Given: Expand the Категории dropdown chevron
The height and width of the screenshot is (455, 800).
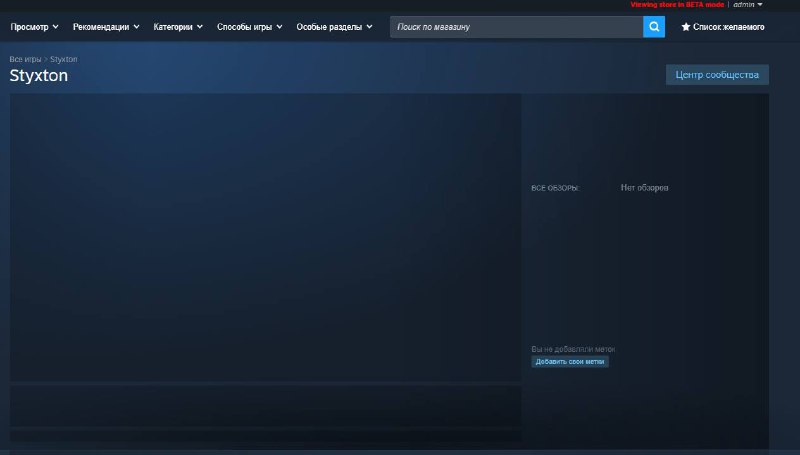Looking at the screenshot, I should click(x=199, y=27).
